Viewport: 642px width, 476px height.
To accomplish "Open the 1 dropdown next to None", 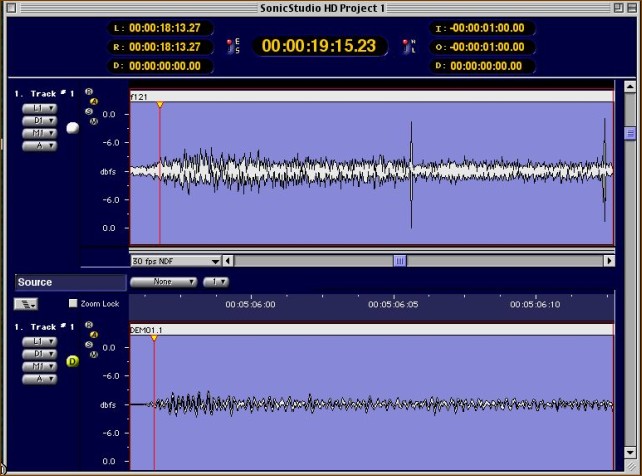I will [216, 282].
